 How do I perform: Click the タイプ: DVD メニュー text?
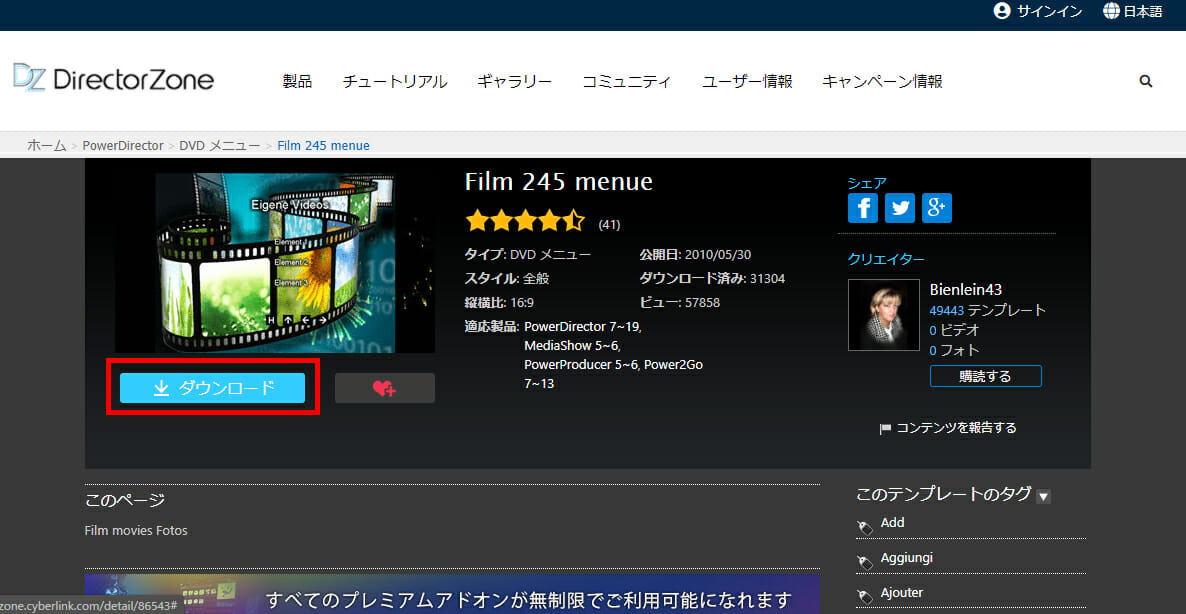point(527,255)
